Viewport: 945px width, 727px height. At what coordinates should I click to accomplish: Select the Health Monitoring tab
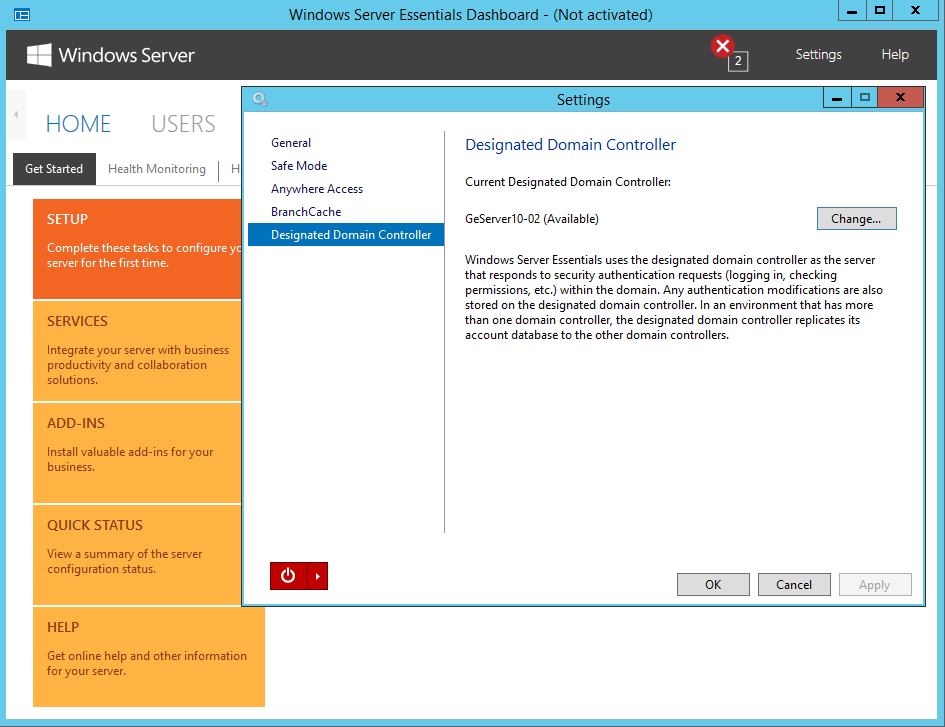point(157,169)
